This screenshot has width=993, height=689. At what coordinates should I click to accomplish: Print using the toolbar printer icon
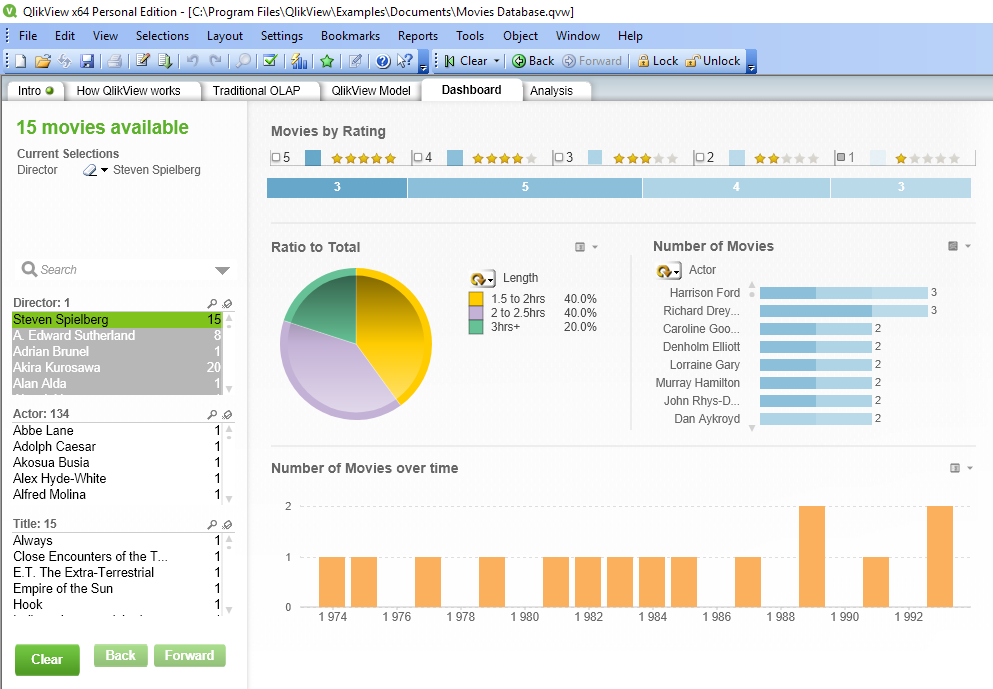(115, 61)
